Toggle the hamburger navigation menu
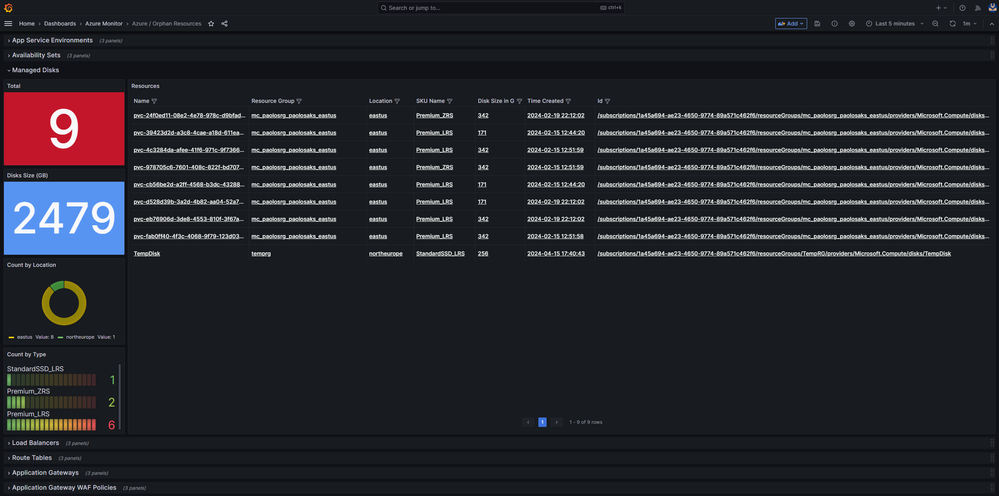 [x=8, y=24]
